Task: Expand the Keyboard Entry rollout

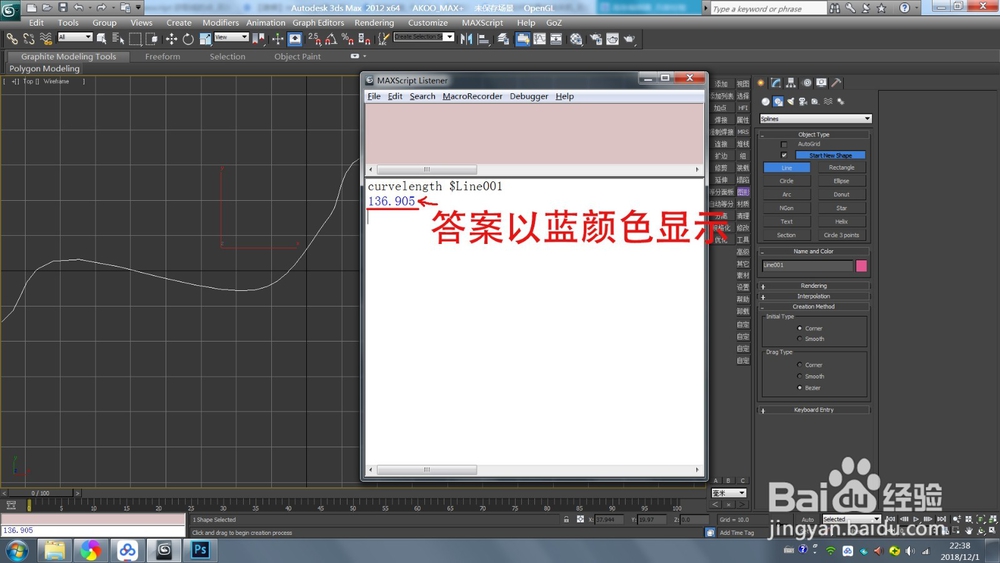Action: point(814,410)
